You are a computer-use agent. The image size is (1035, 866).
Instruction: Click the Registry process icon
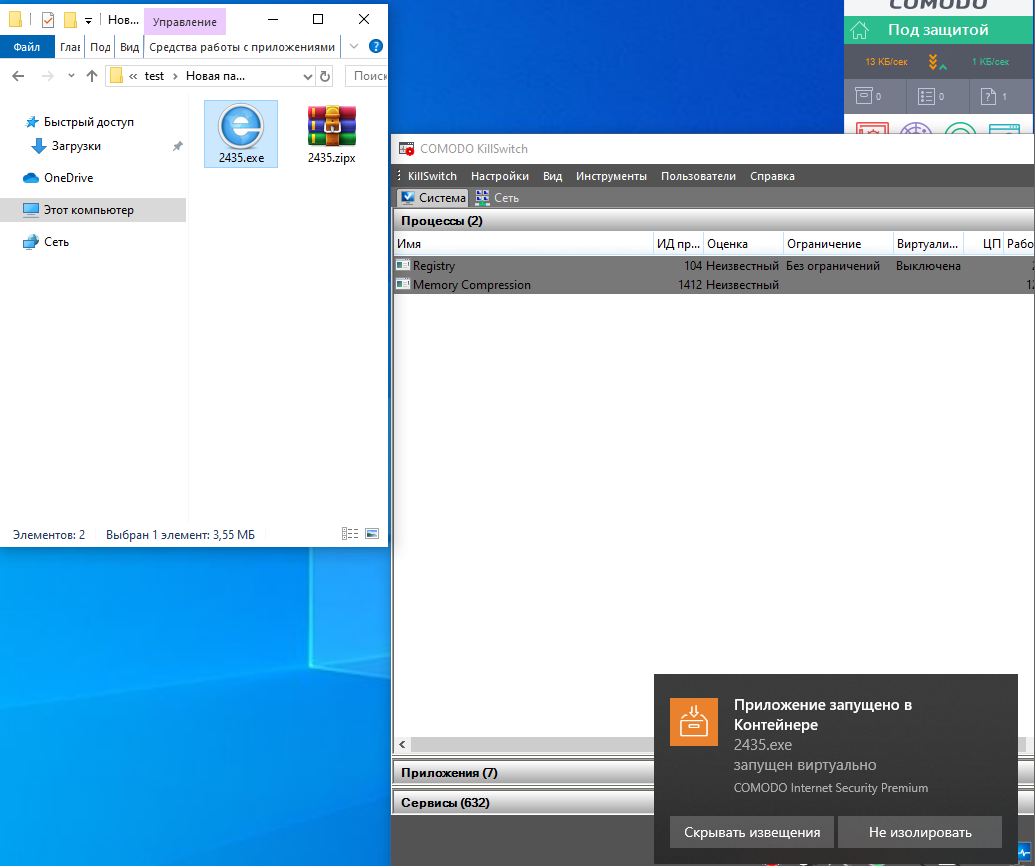click(403, 265)
